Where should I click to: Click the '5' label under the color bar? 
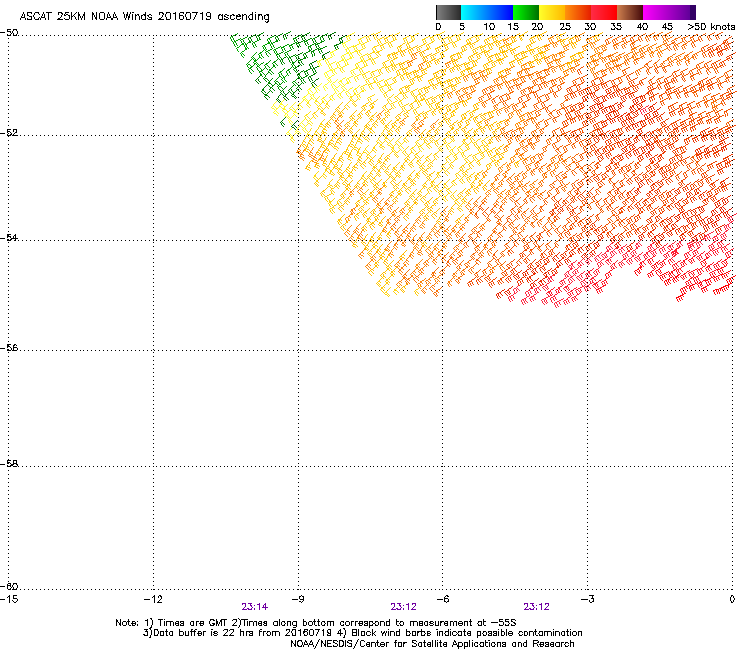(x=462, y=27)
